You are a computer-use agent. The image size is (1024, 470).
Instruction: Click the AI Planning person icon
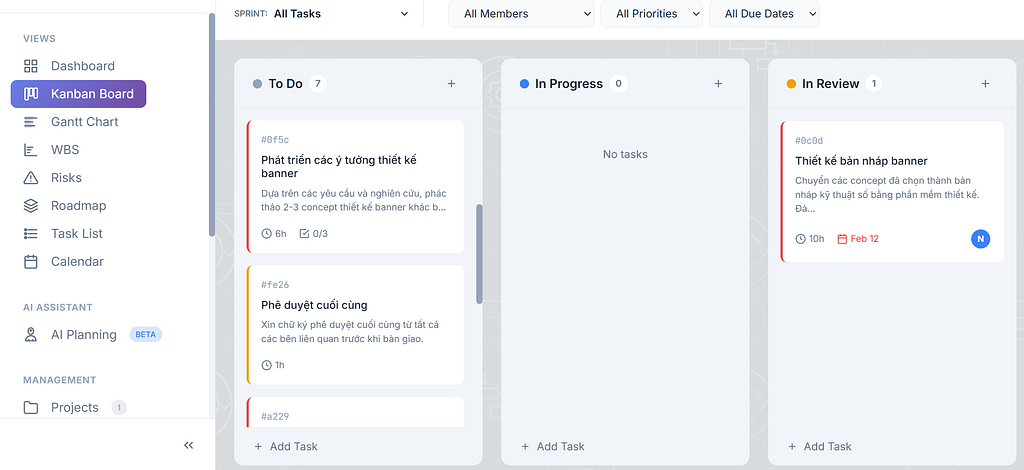(31, 335)
